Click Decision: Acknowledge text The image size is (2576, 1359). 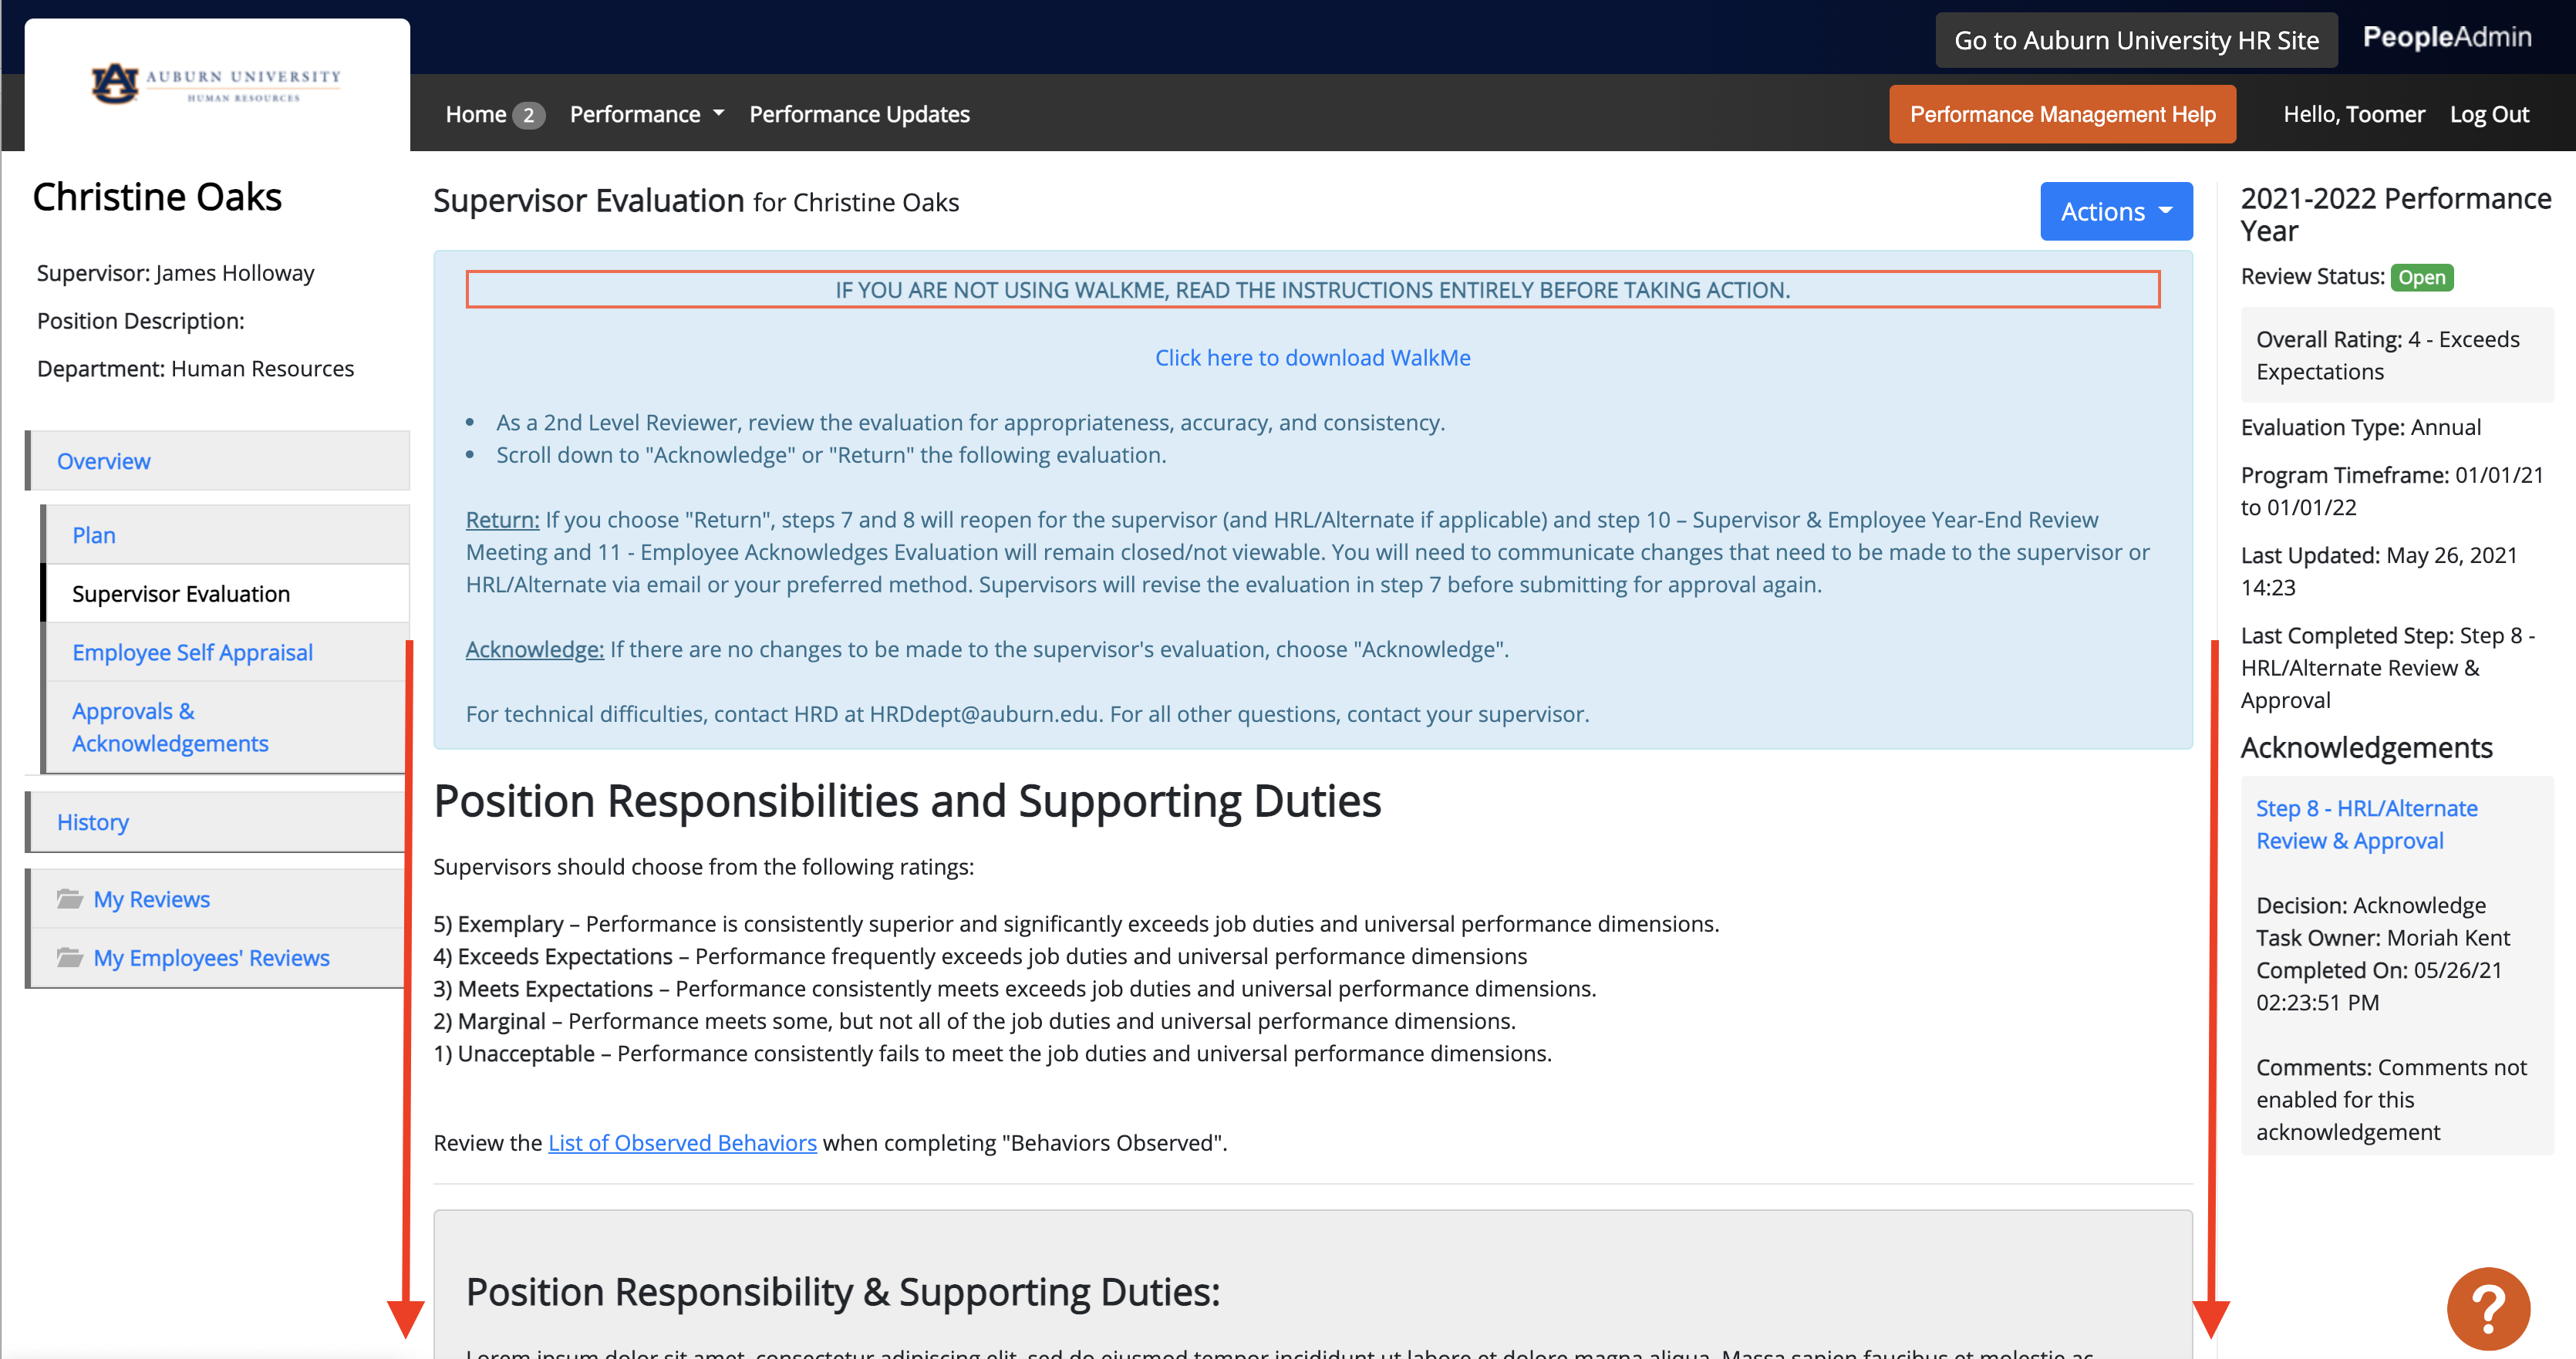(2370, 905)
